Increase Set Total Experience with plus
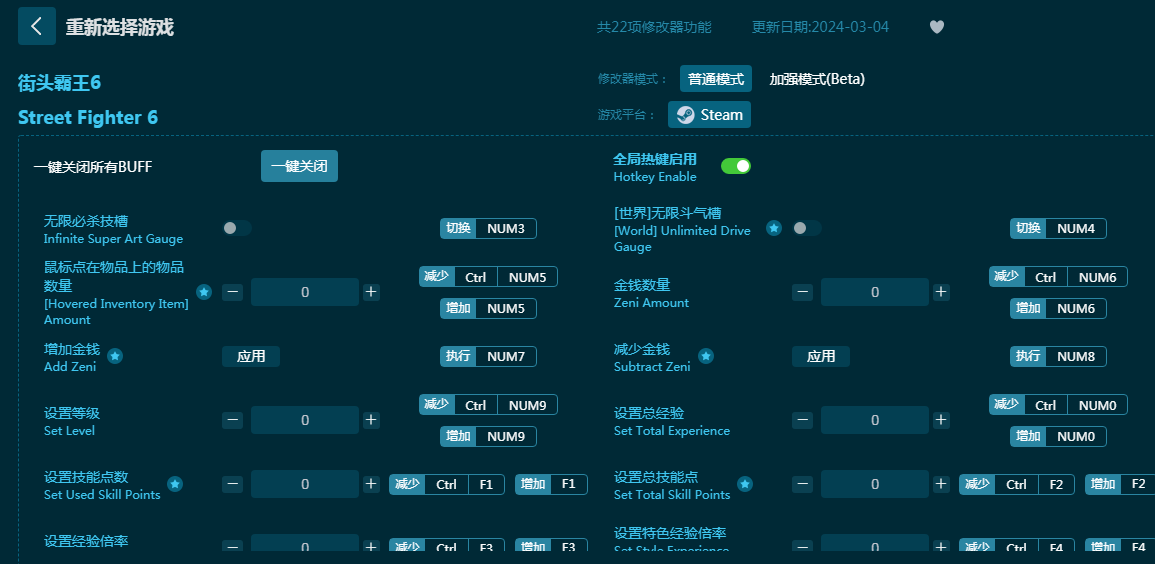This screenshot has height=564, width=1155. 941,420
